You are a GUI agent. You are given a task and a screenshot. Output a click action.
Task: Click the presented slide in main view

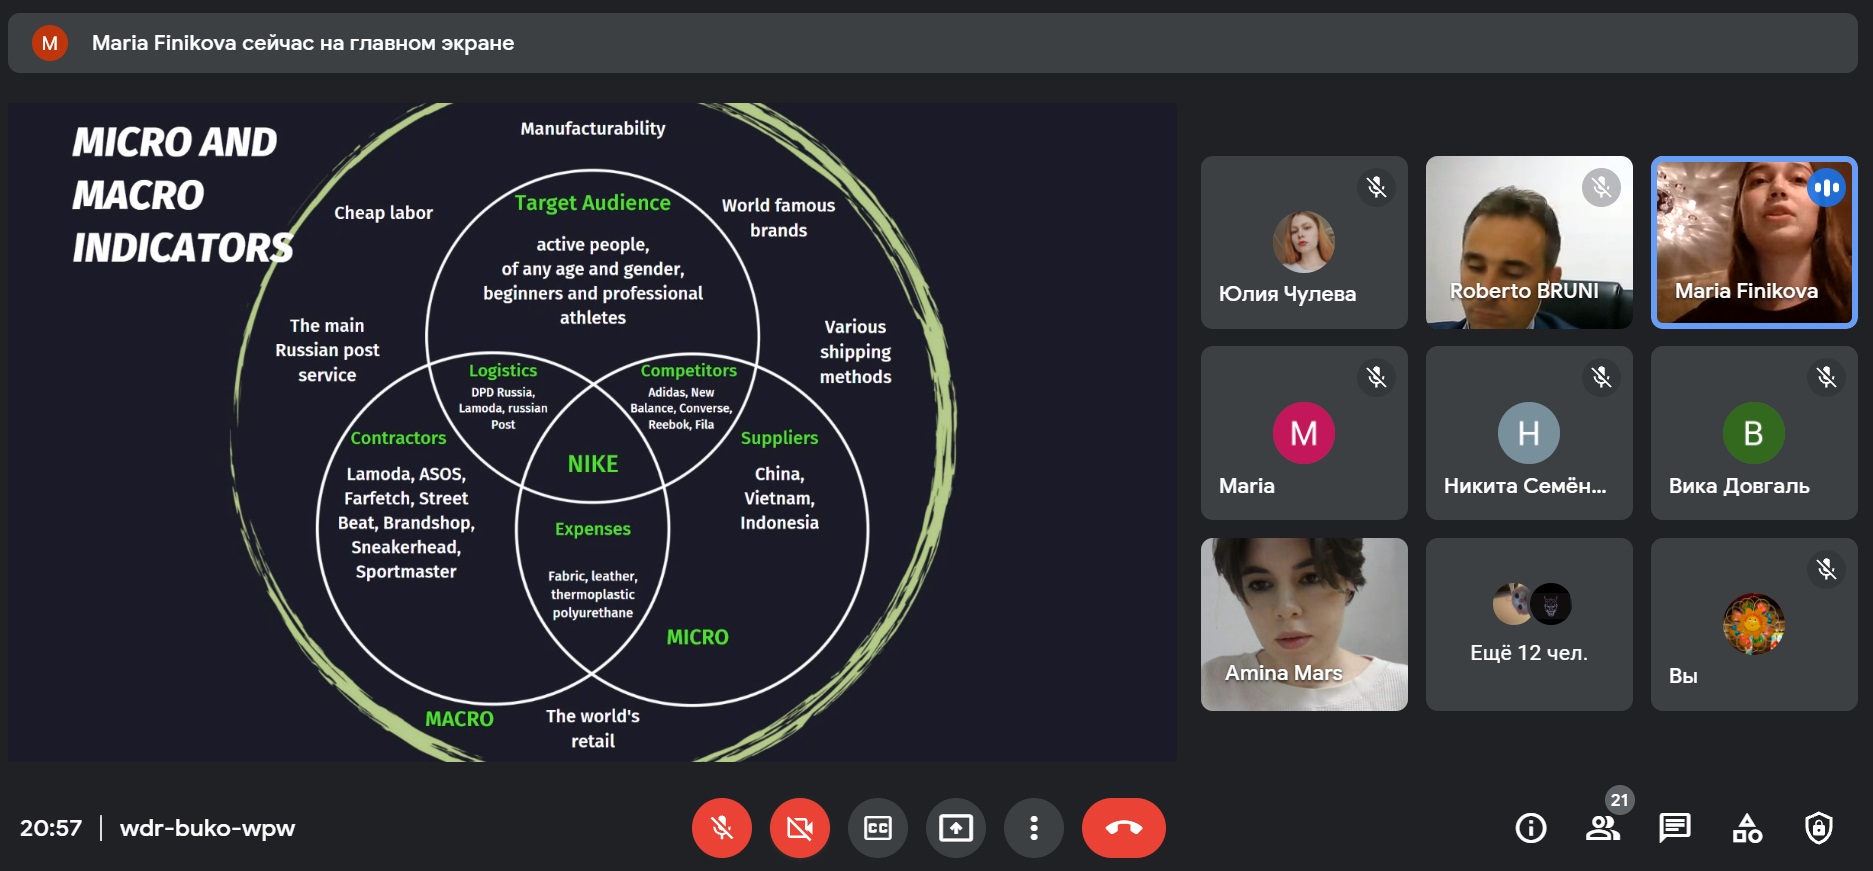pyautogui.click(x=592, y=432)
